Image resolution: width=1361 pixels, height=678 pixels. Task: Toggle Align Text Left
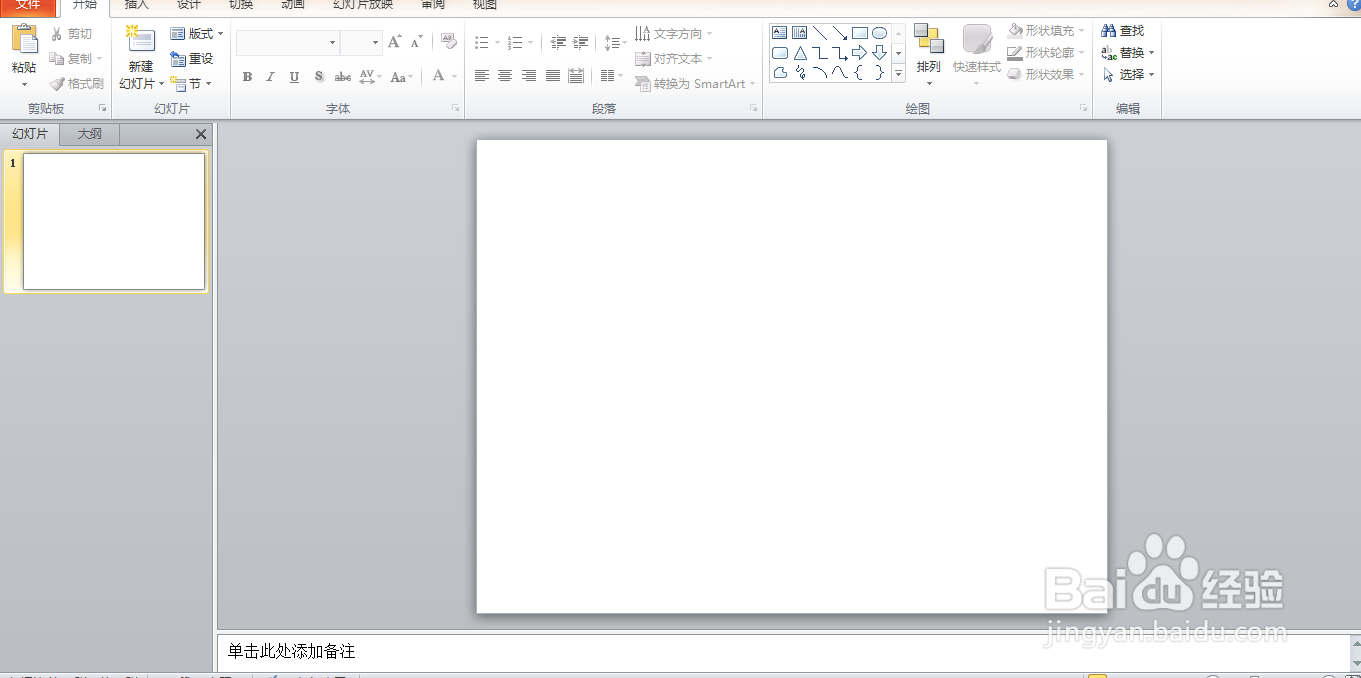[481, 76]
